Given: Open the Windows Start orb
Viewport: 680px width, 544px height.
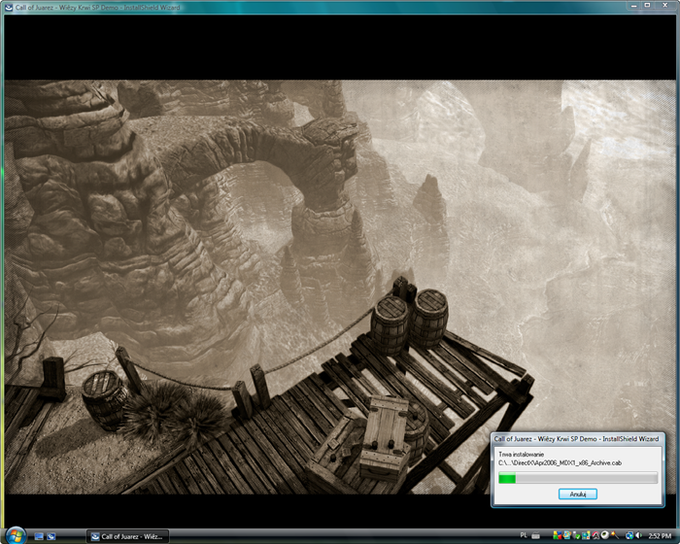Looking at the screenshot, I should (x=15, y=536).
